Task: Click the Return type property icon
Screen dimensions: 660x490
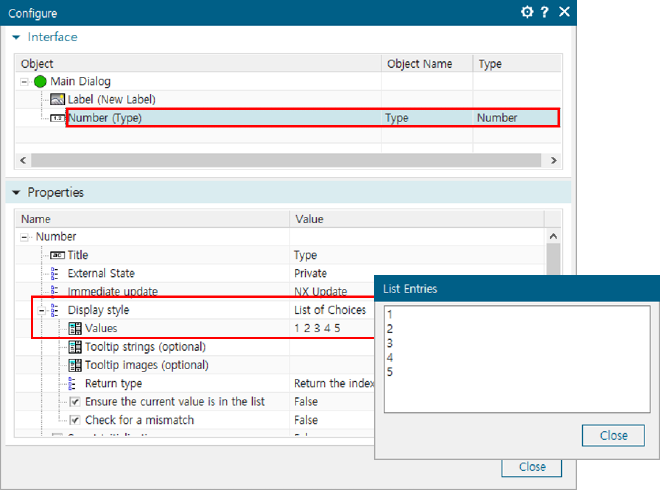Action: [x=75, y=383]
